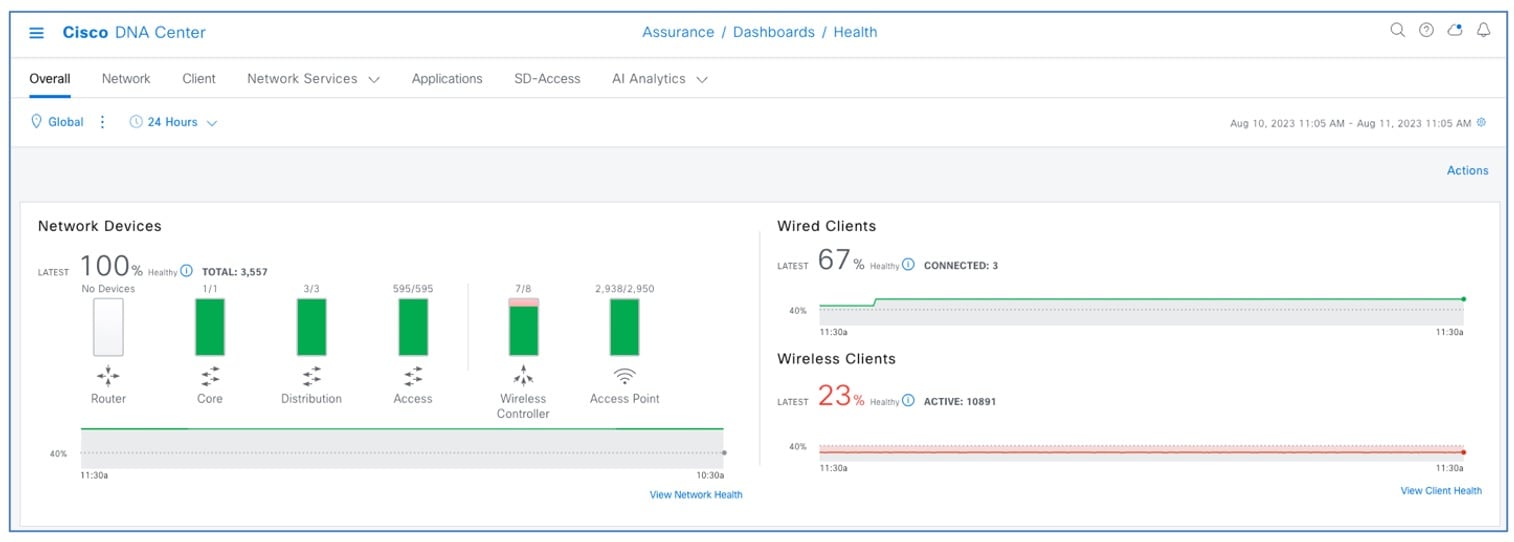This screenshot has width=1514, height=542.
Task: Click View Client Health link
Action: click(x=1441, y=491)
